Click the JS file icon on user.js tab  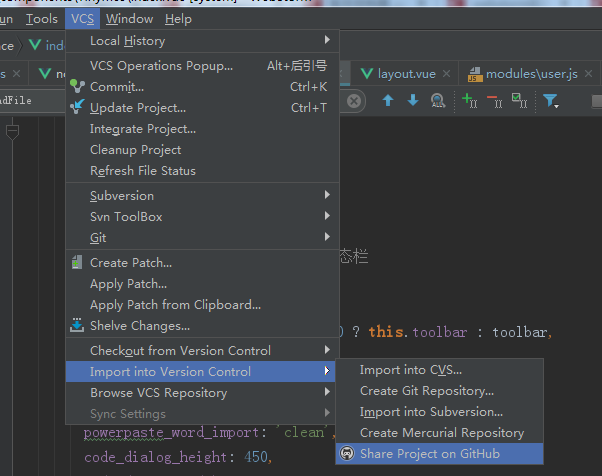coord(475,74)
